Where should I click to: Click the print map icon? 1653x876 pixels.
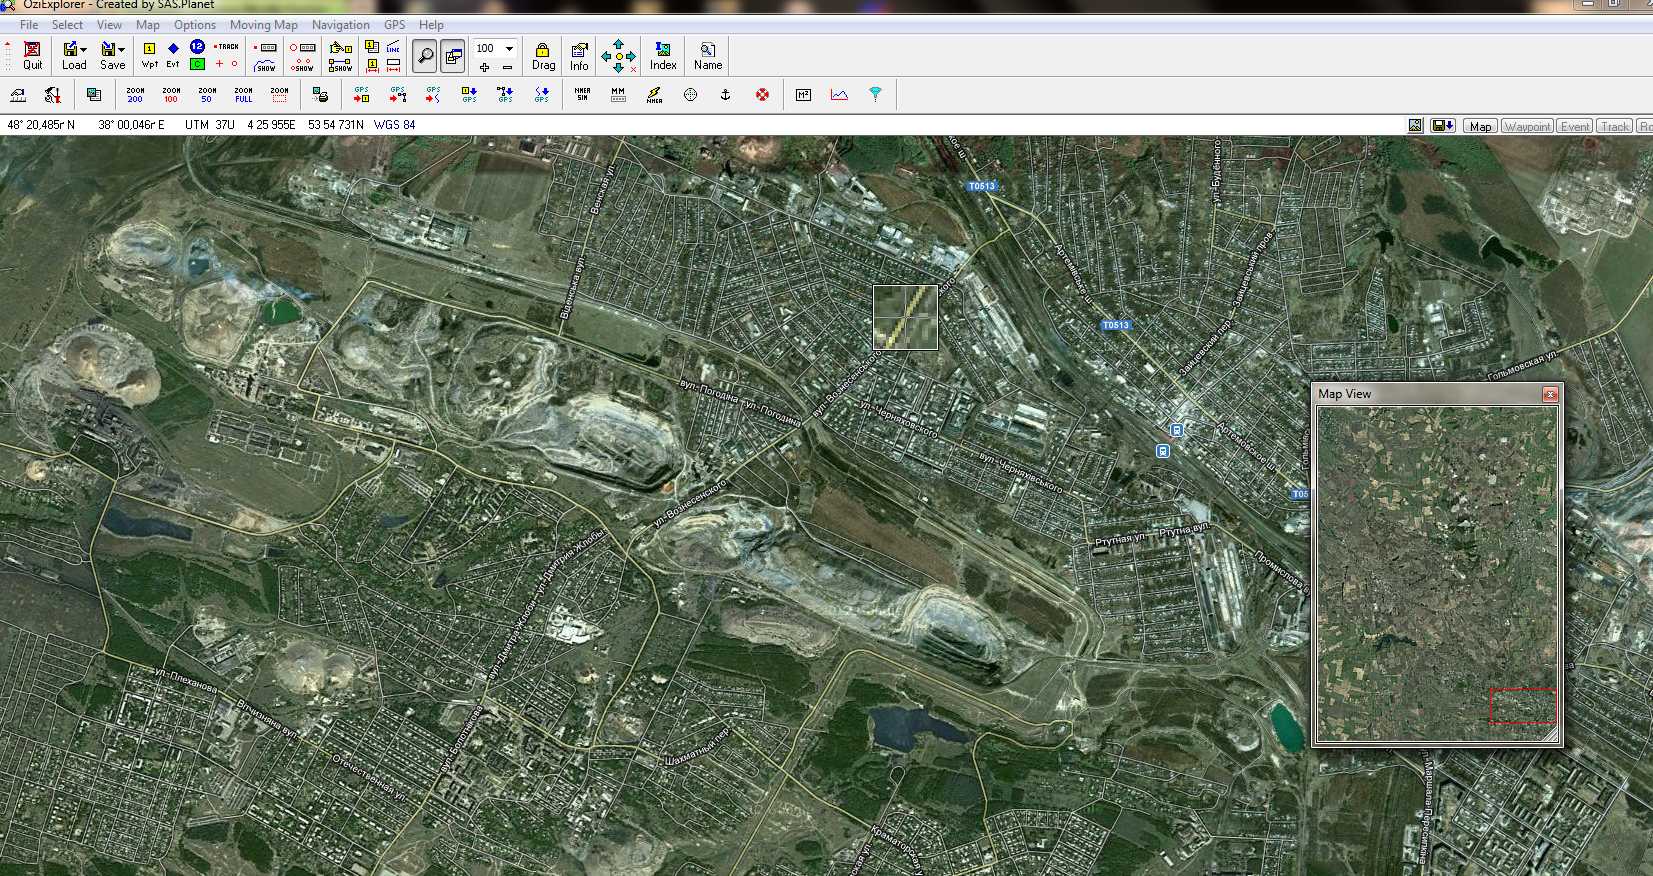pyautogui.click(x=320, y=95)
